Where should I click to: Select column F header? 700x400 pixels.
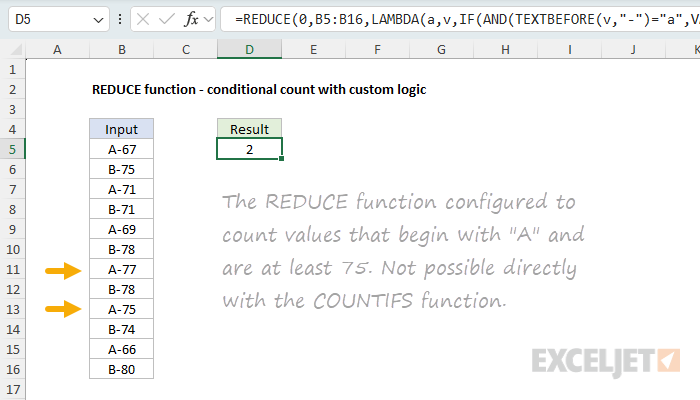378,49
